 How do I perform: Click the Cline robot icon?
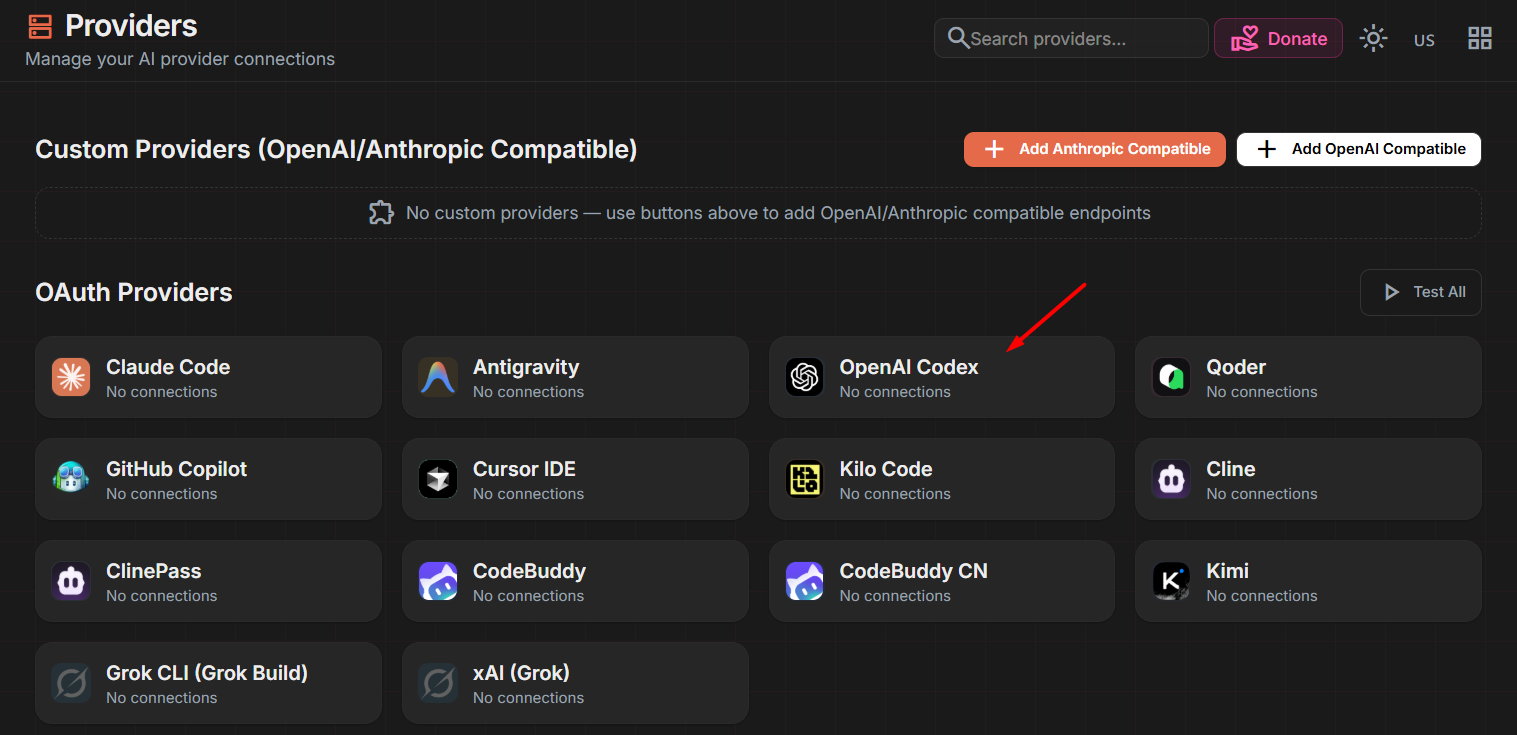tap(1171, 479)
